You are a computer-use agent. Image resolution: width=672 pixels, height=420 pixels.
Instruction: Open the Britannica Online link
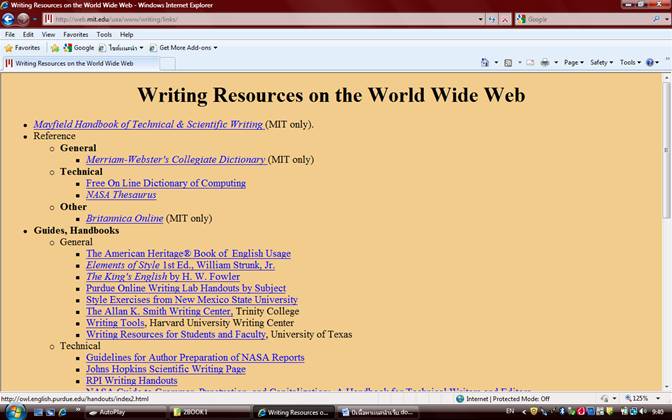tap(125, 218)
